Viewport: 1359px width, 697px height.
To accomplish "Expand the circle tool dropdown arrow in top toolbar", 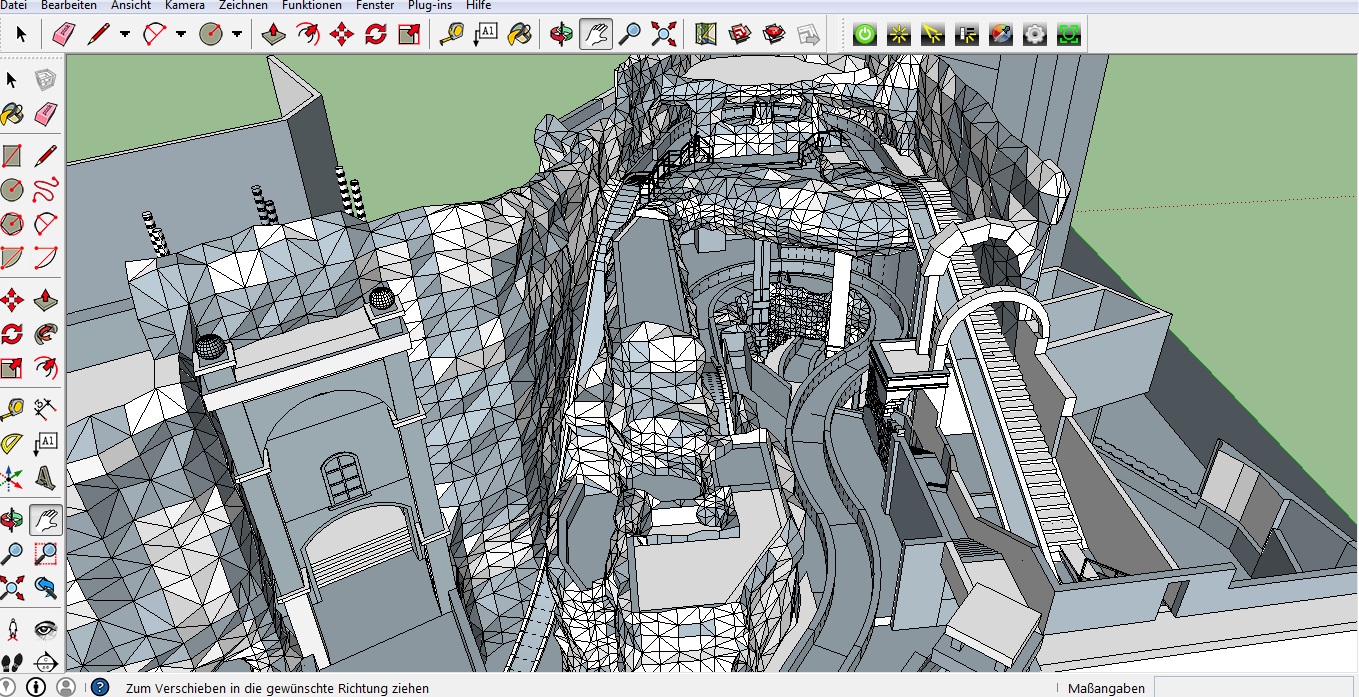I will (x=237, y=34).
